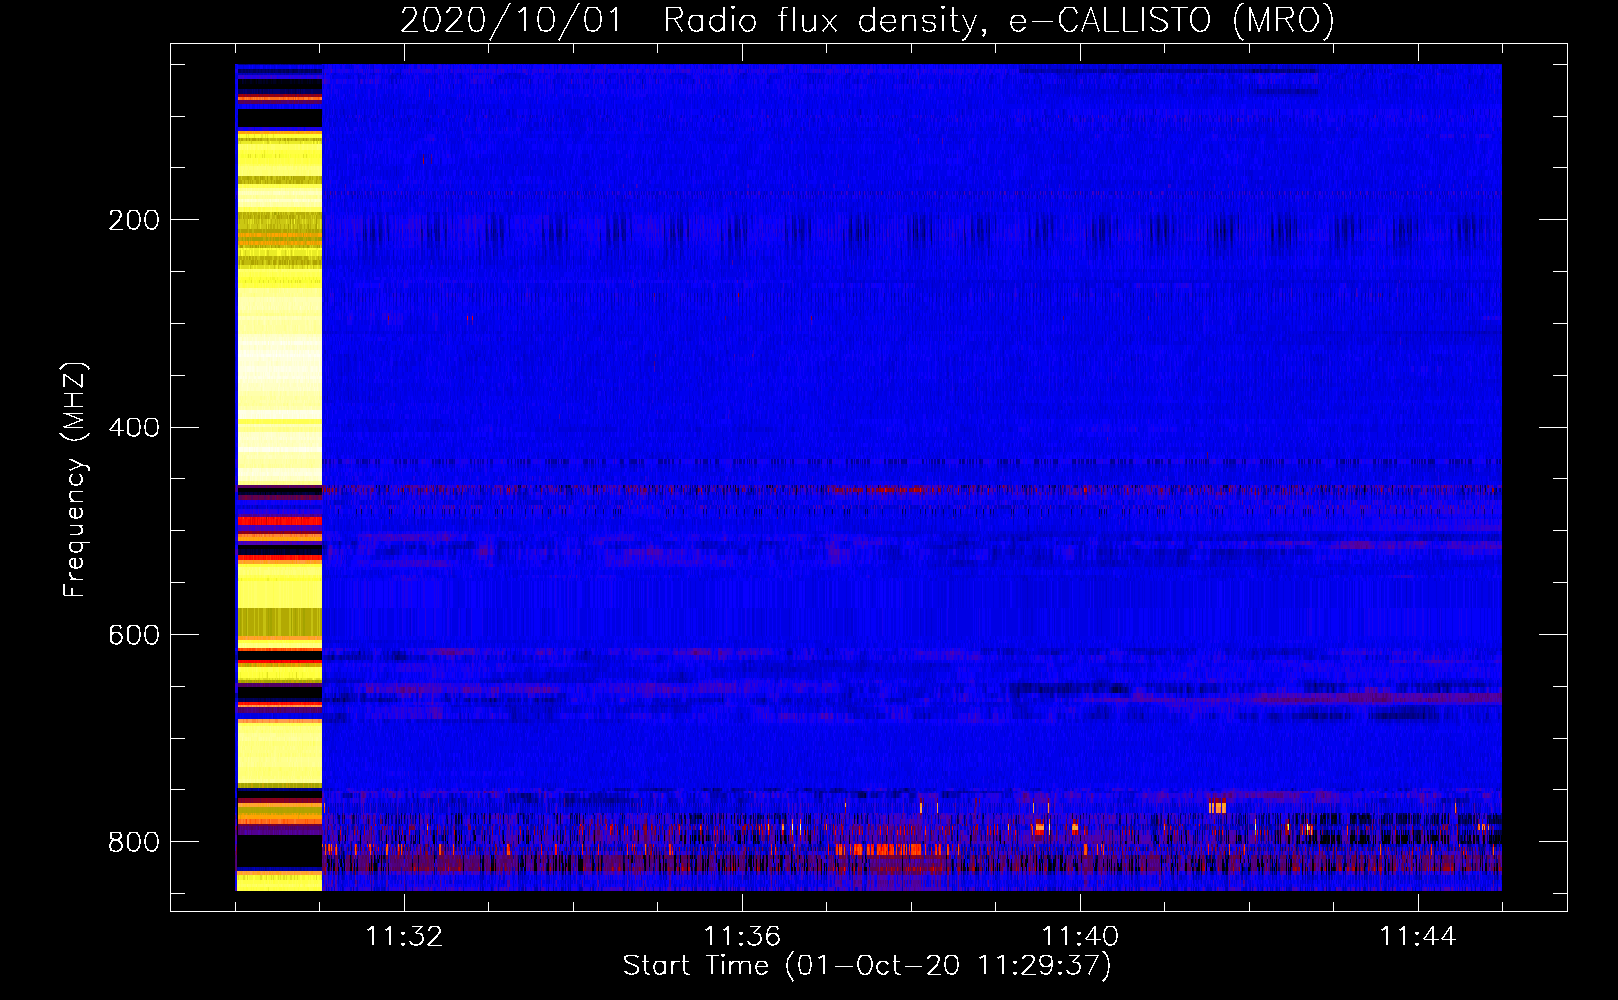The height and width of the screenshot is (1000, 1618).
Task: Click the "Start Time (01-Oct-20 11:29:37)" label
Action: [867, 966]
